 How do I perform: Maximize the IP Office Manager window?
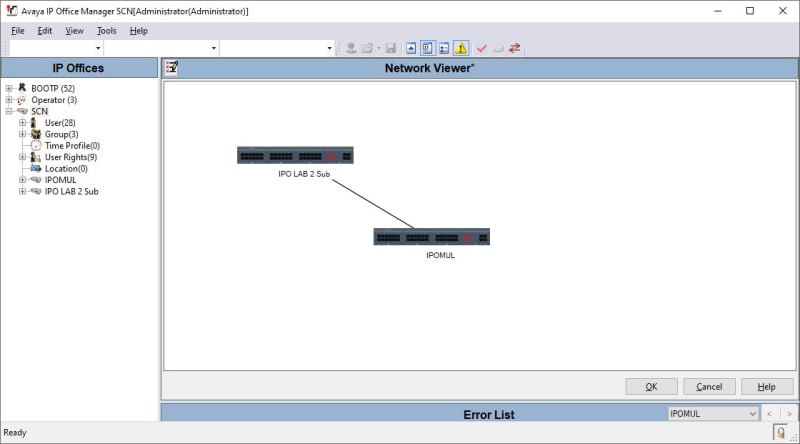click(x=750, y=11)
